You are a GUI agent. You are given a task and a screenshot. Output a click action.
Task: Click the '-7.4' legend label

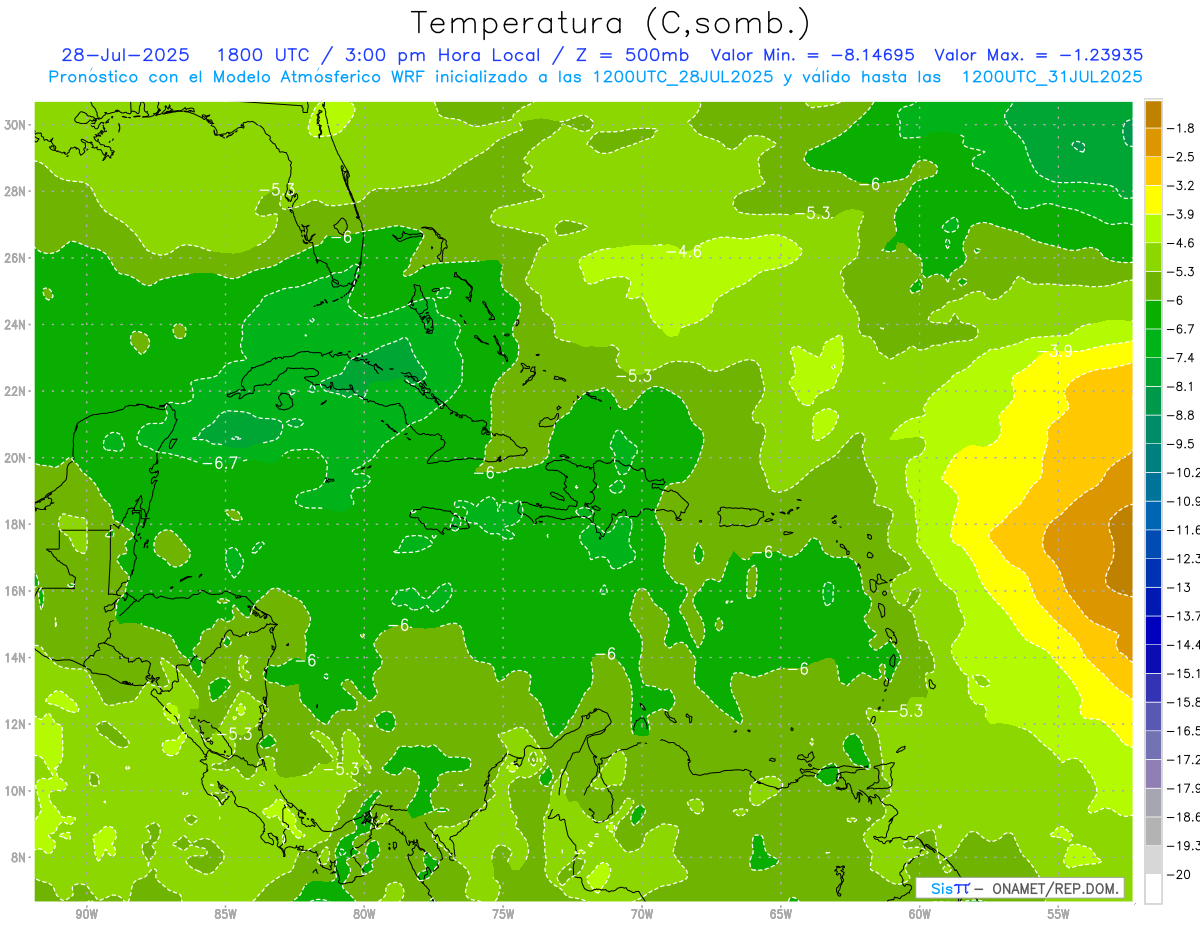[x=1181, y=357]
